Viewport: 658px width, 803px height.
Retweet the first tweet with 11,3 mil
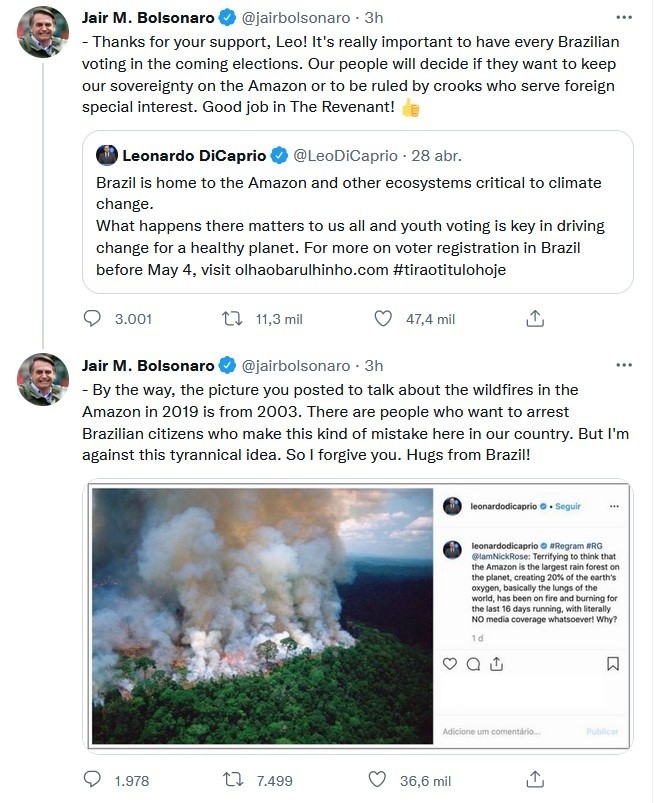click(x=230, y=319)
